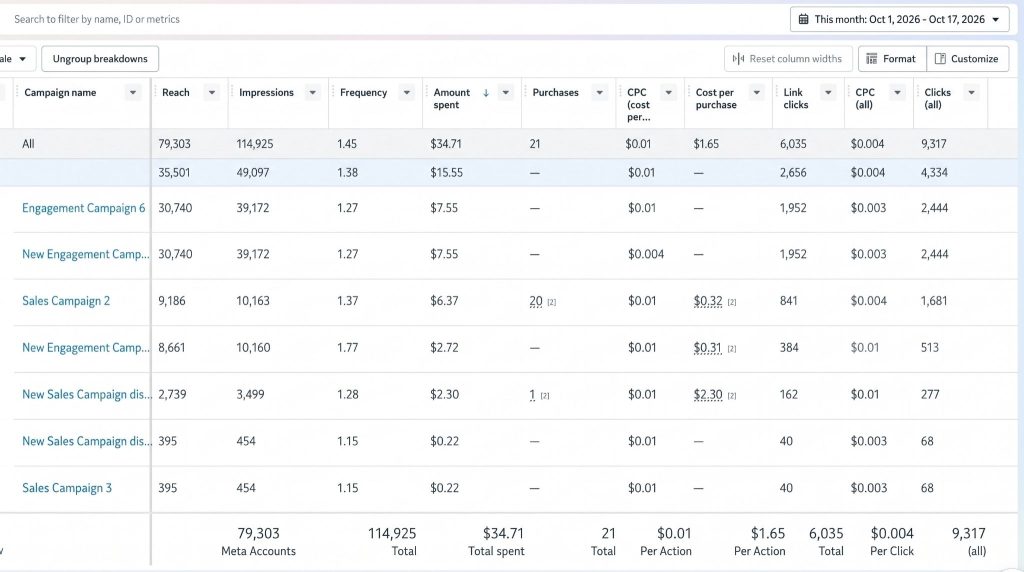The height and width of the screenshot is (572, 1024).
Task: Click the $1.65 Per Action footer value
Action: pos(768,533)
